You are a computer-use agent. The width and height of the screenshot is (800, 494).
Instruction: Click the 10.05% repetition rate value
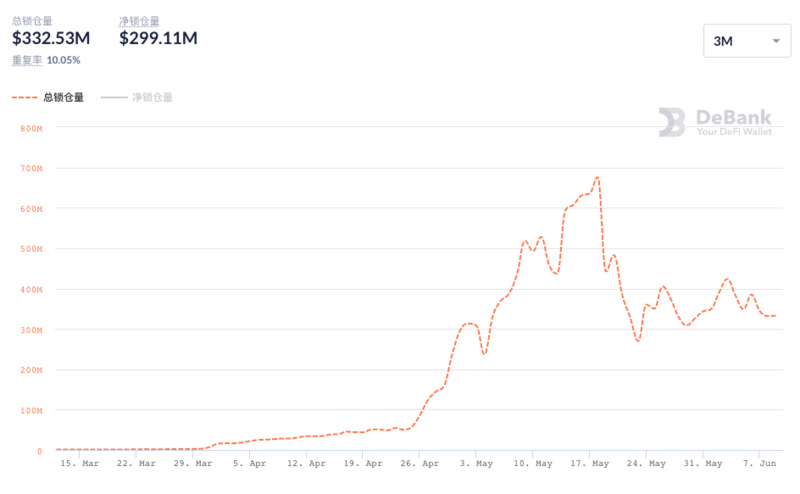pyautogui.click(x=64, y=60)
